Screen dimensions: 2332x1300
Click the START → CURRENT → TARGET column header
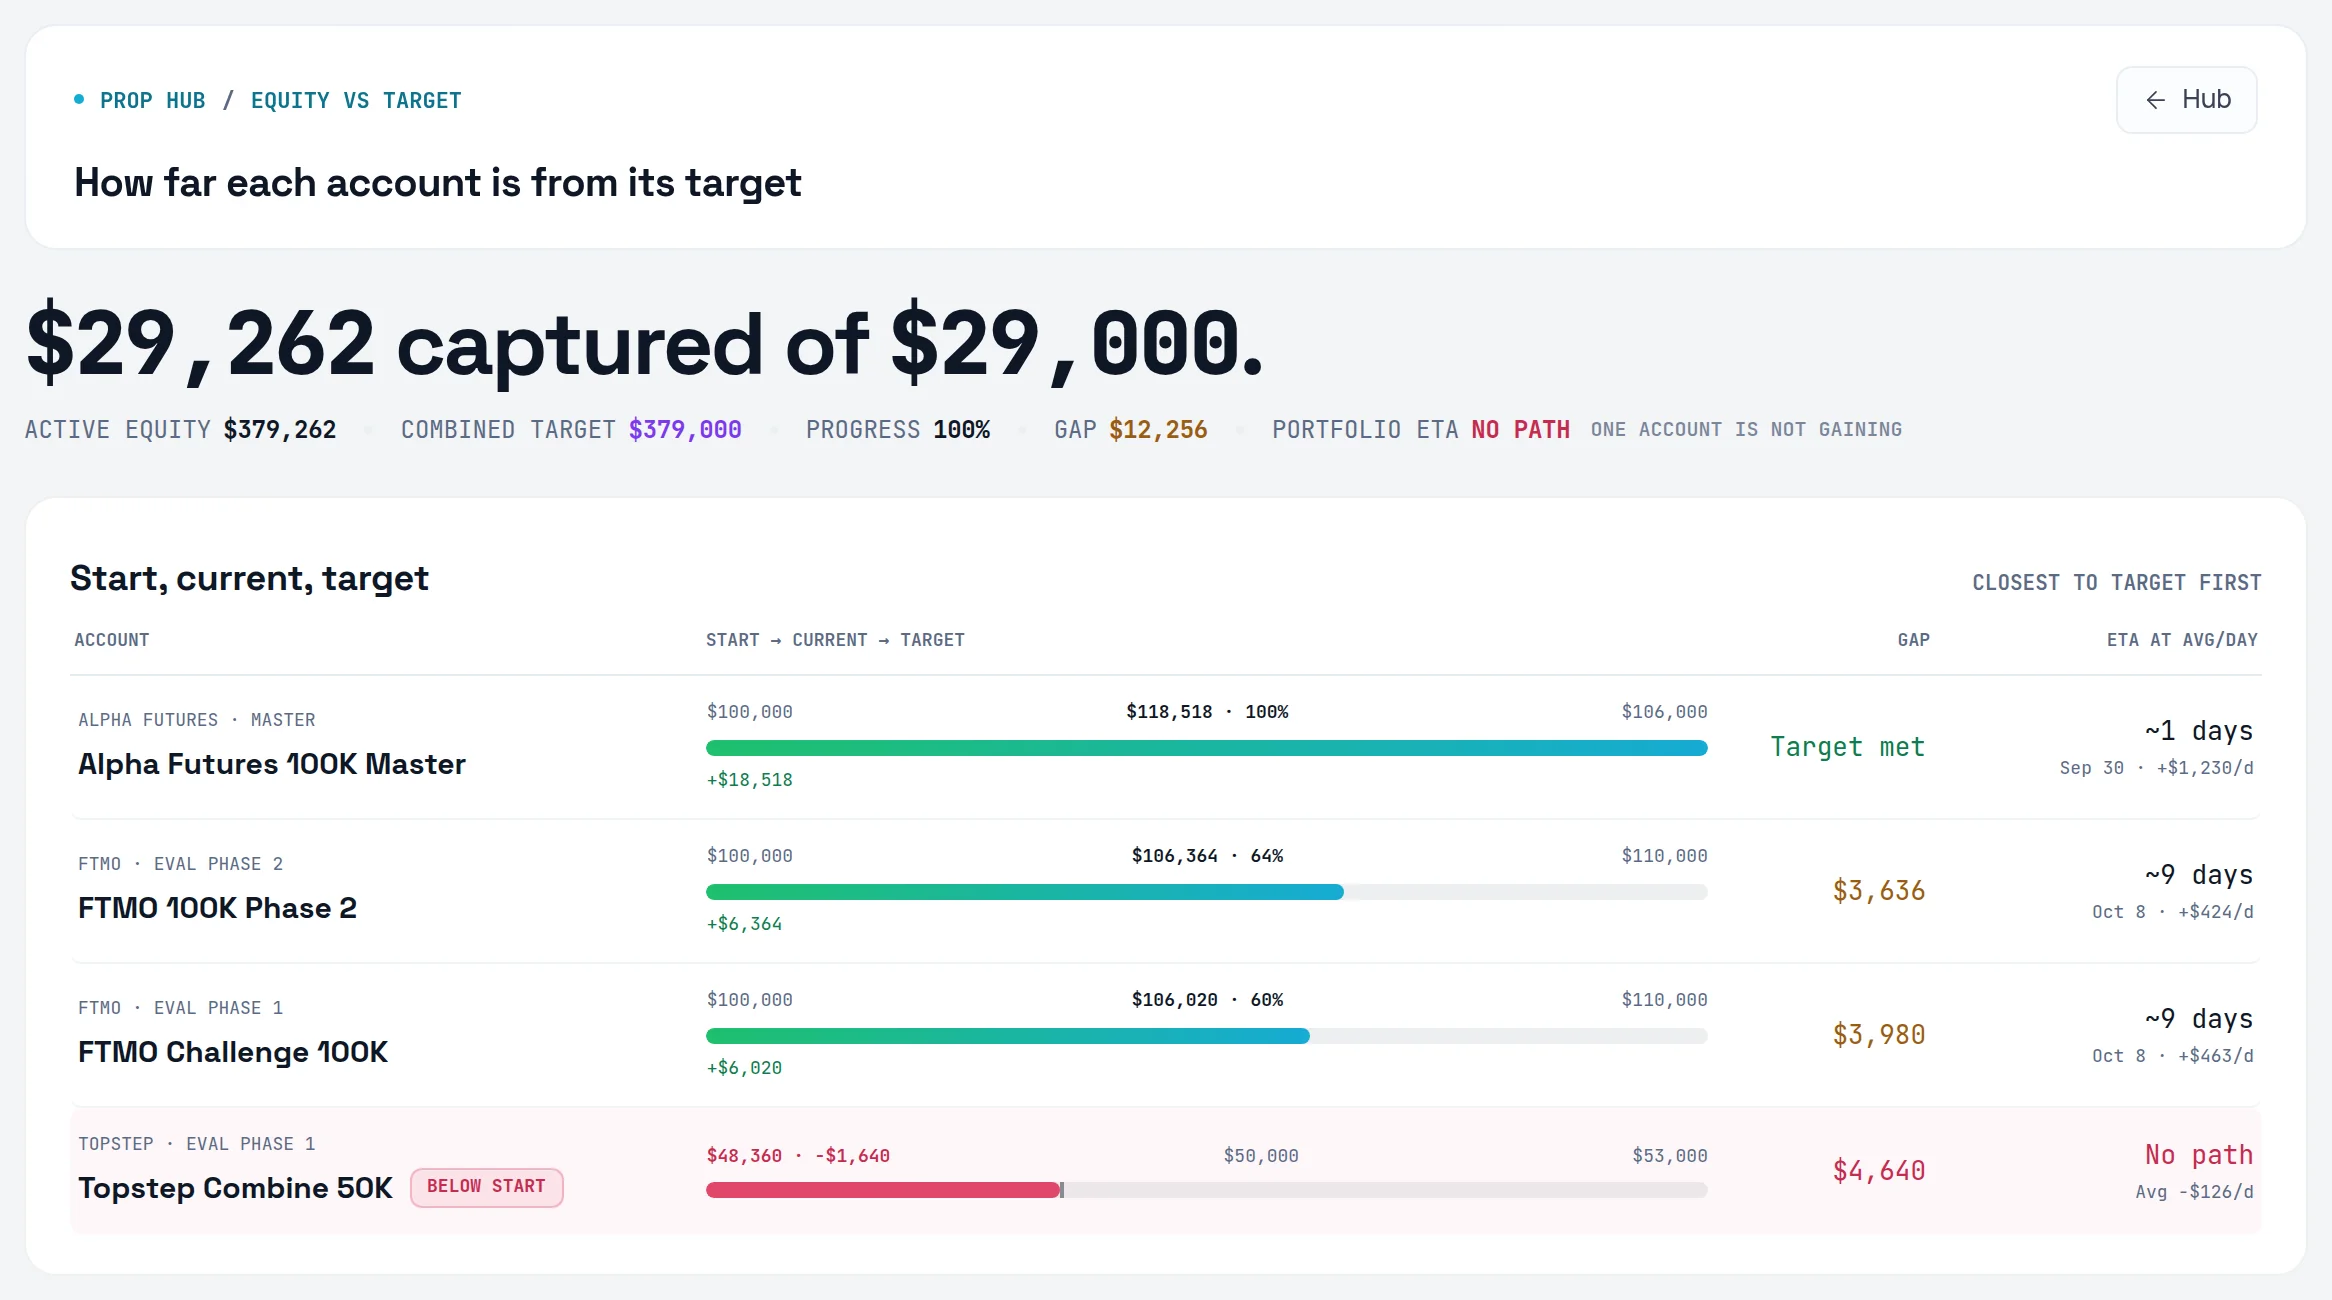coord(835,640)
